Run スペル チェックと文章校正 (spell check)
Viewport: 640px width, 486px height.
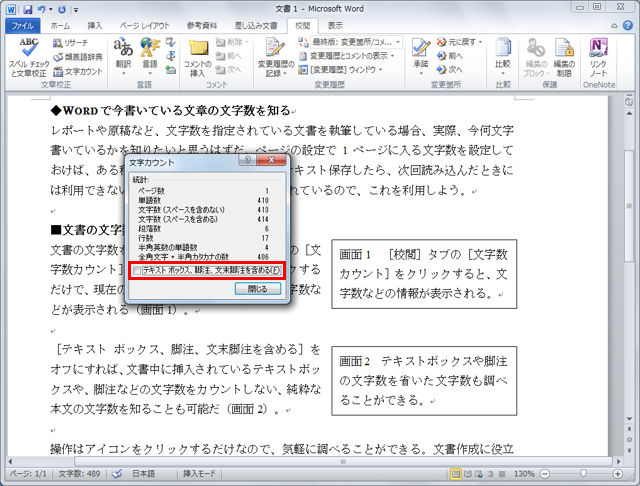[29, 57]
